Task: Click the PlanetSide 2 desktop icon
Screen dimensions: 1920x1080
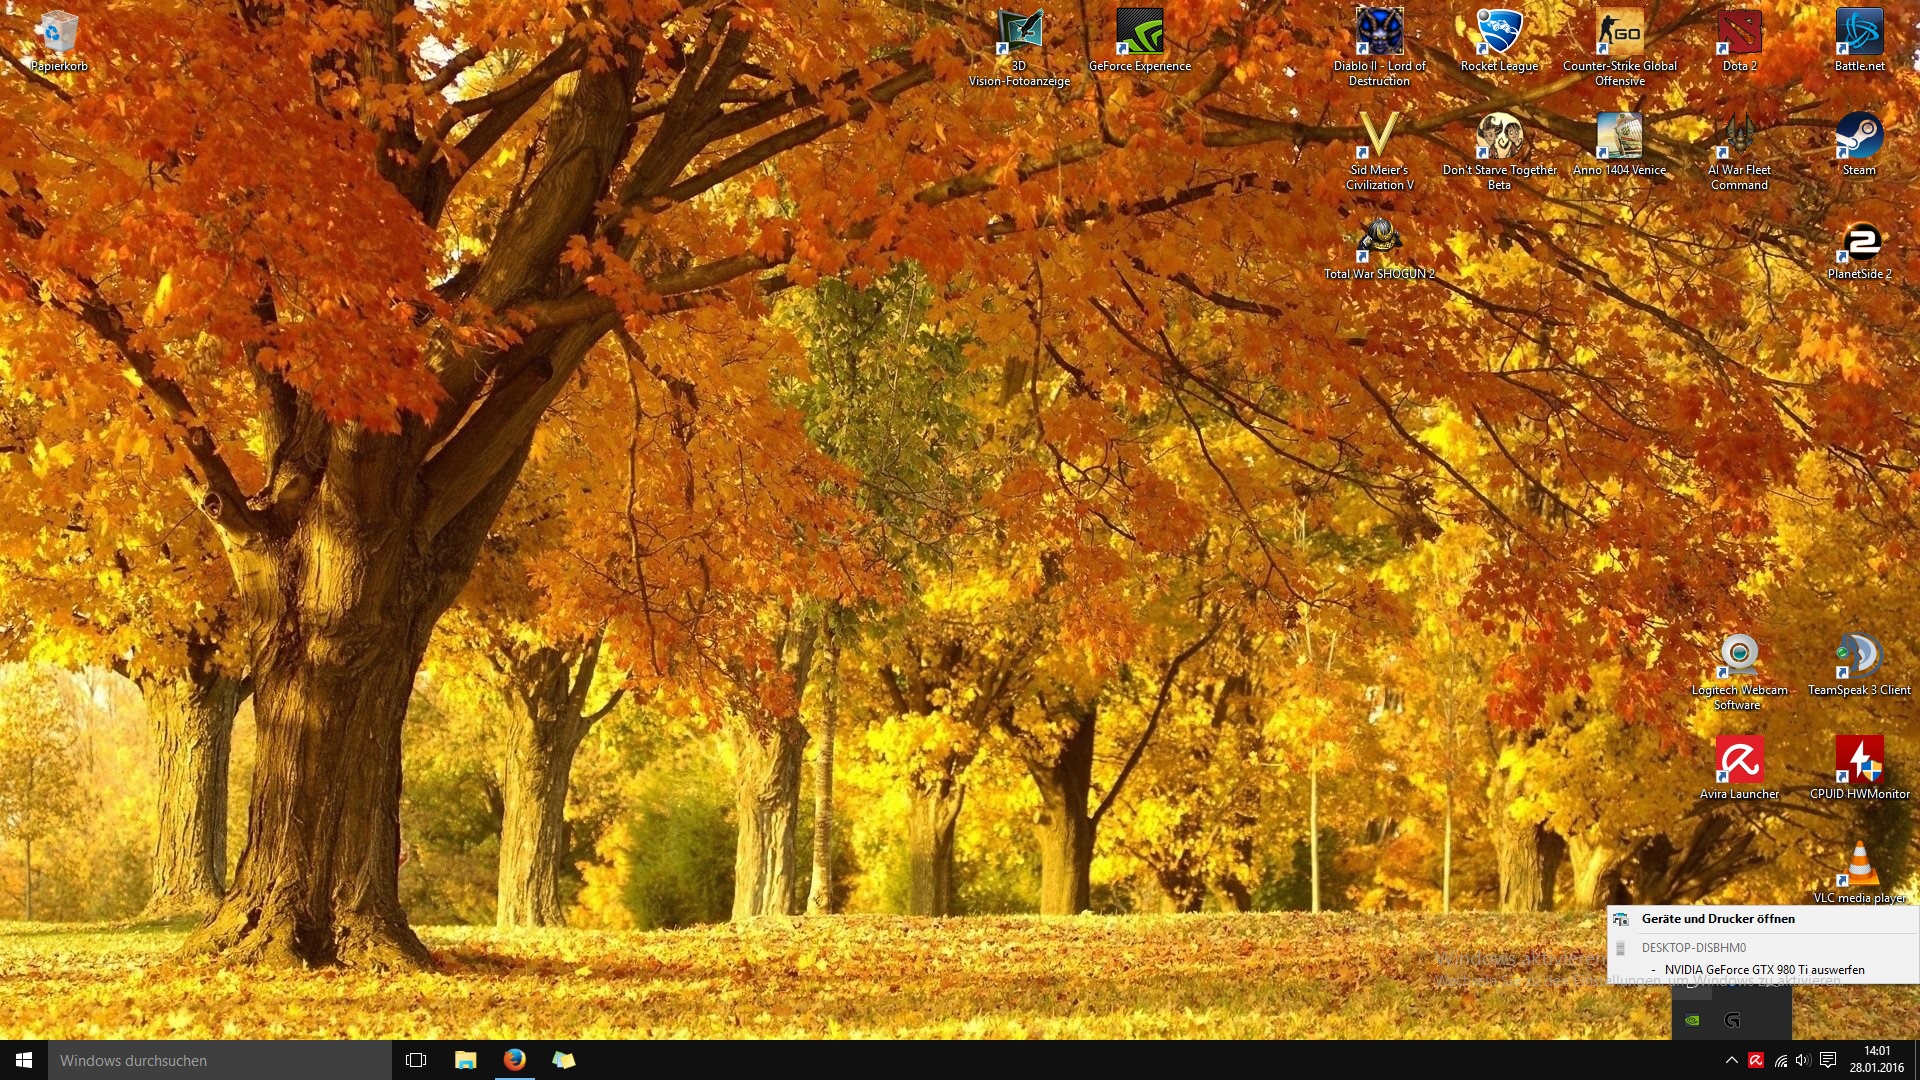Action: point(1859,250)
